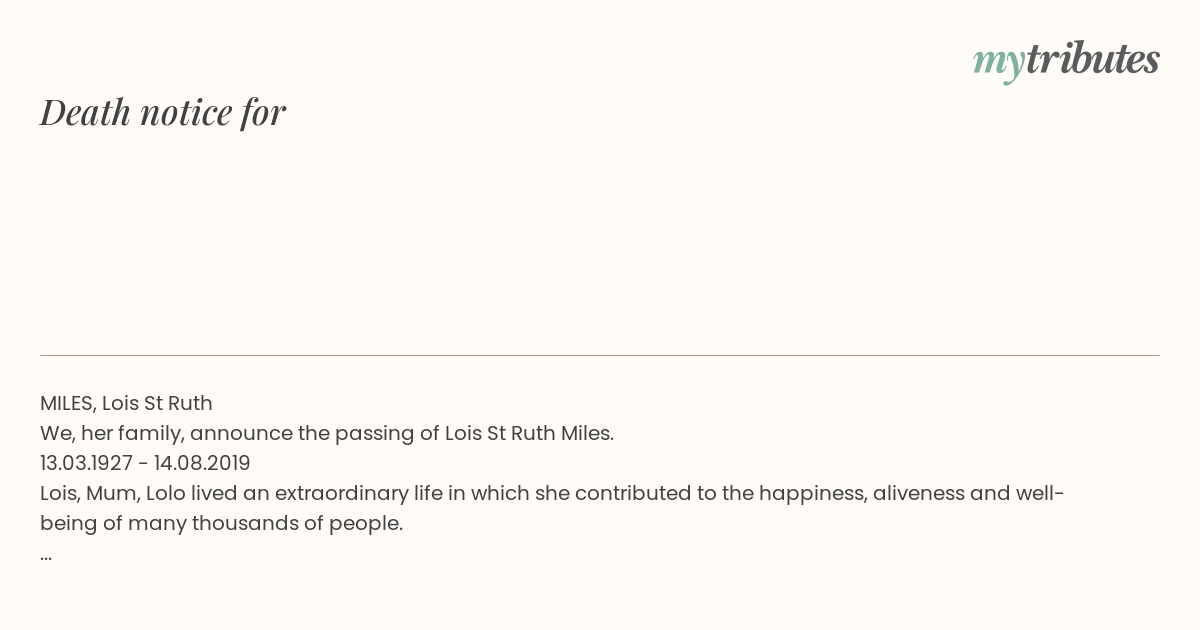This screenshot has width=1200, height=630.
Task: Click the mytributes logo
Action: pyautogui.click(x=1066, y=61)
